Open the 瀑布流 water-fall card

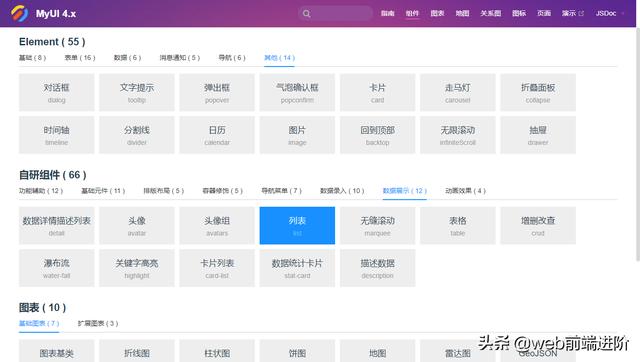pyautogui.click(x=56, y=268)
